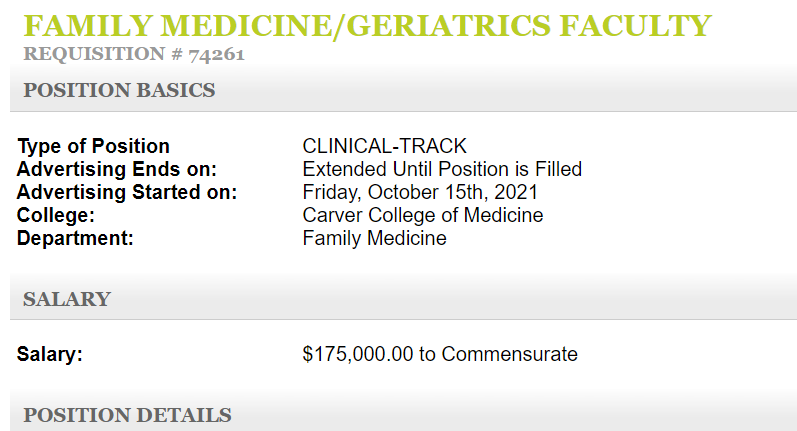Click the 'Advertising Ends on:' label
Viewport: 797px width, 431px height.
[x=116, y=170]
